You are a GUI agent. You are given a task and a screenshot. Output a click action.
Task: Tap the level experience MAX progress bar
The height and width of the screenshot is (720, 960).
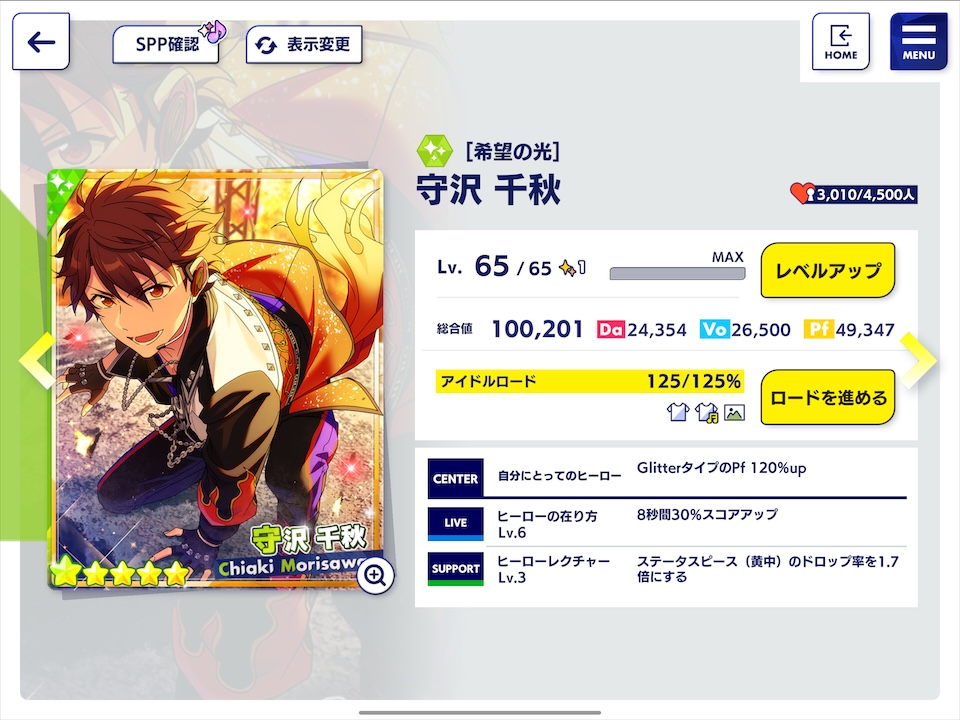point(677,273)
